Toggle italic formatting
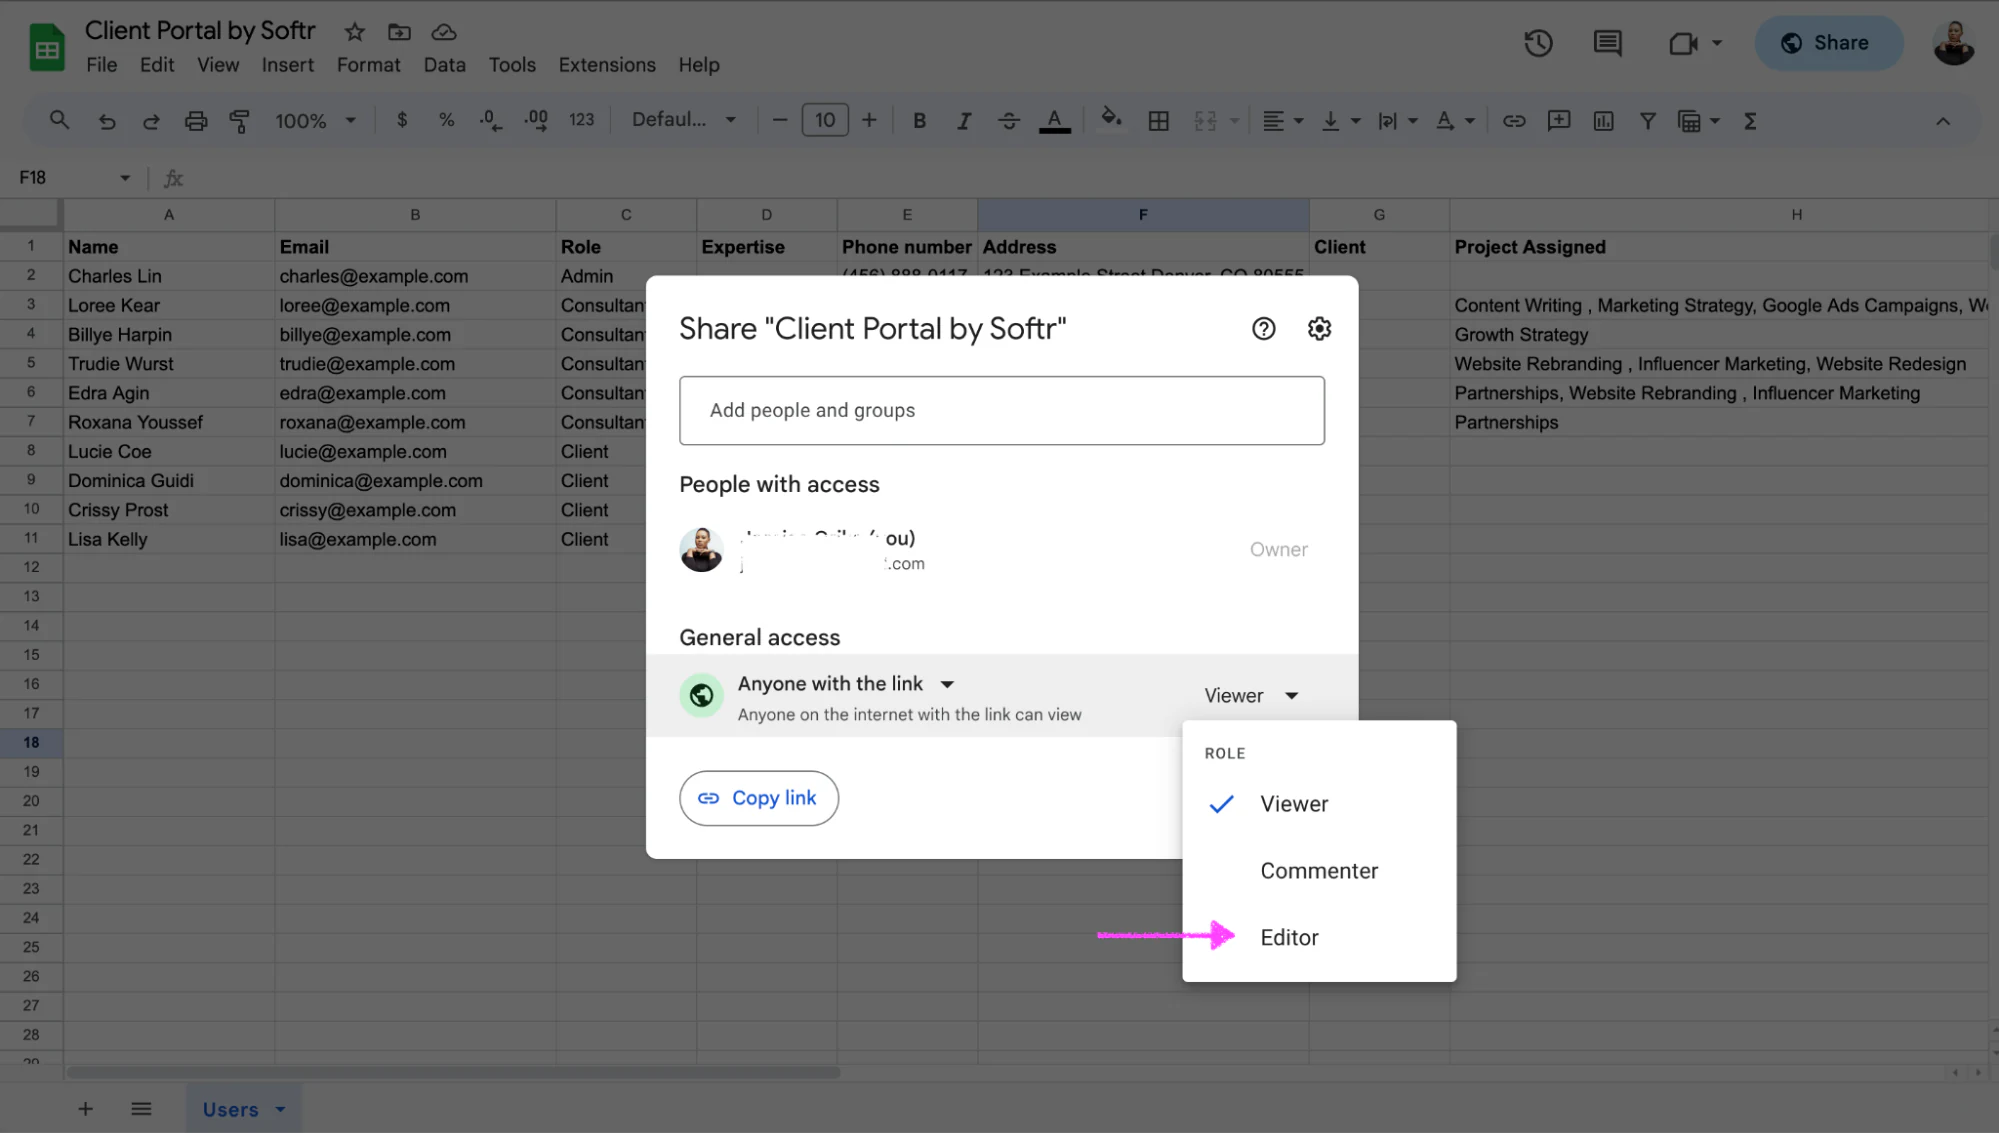This screenshot has height=1134, width=1999. [x=964, y=121]
